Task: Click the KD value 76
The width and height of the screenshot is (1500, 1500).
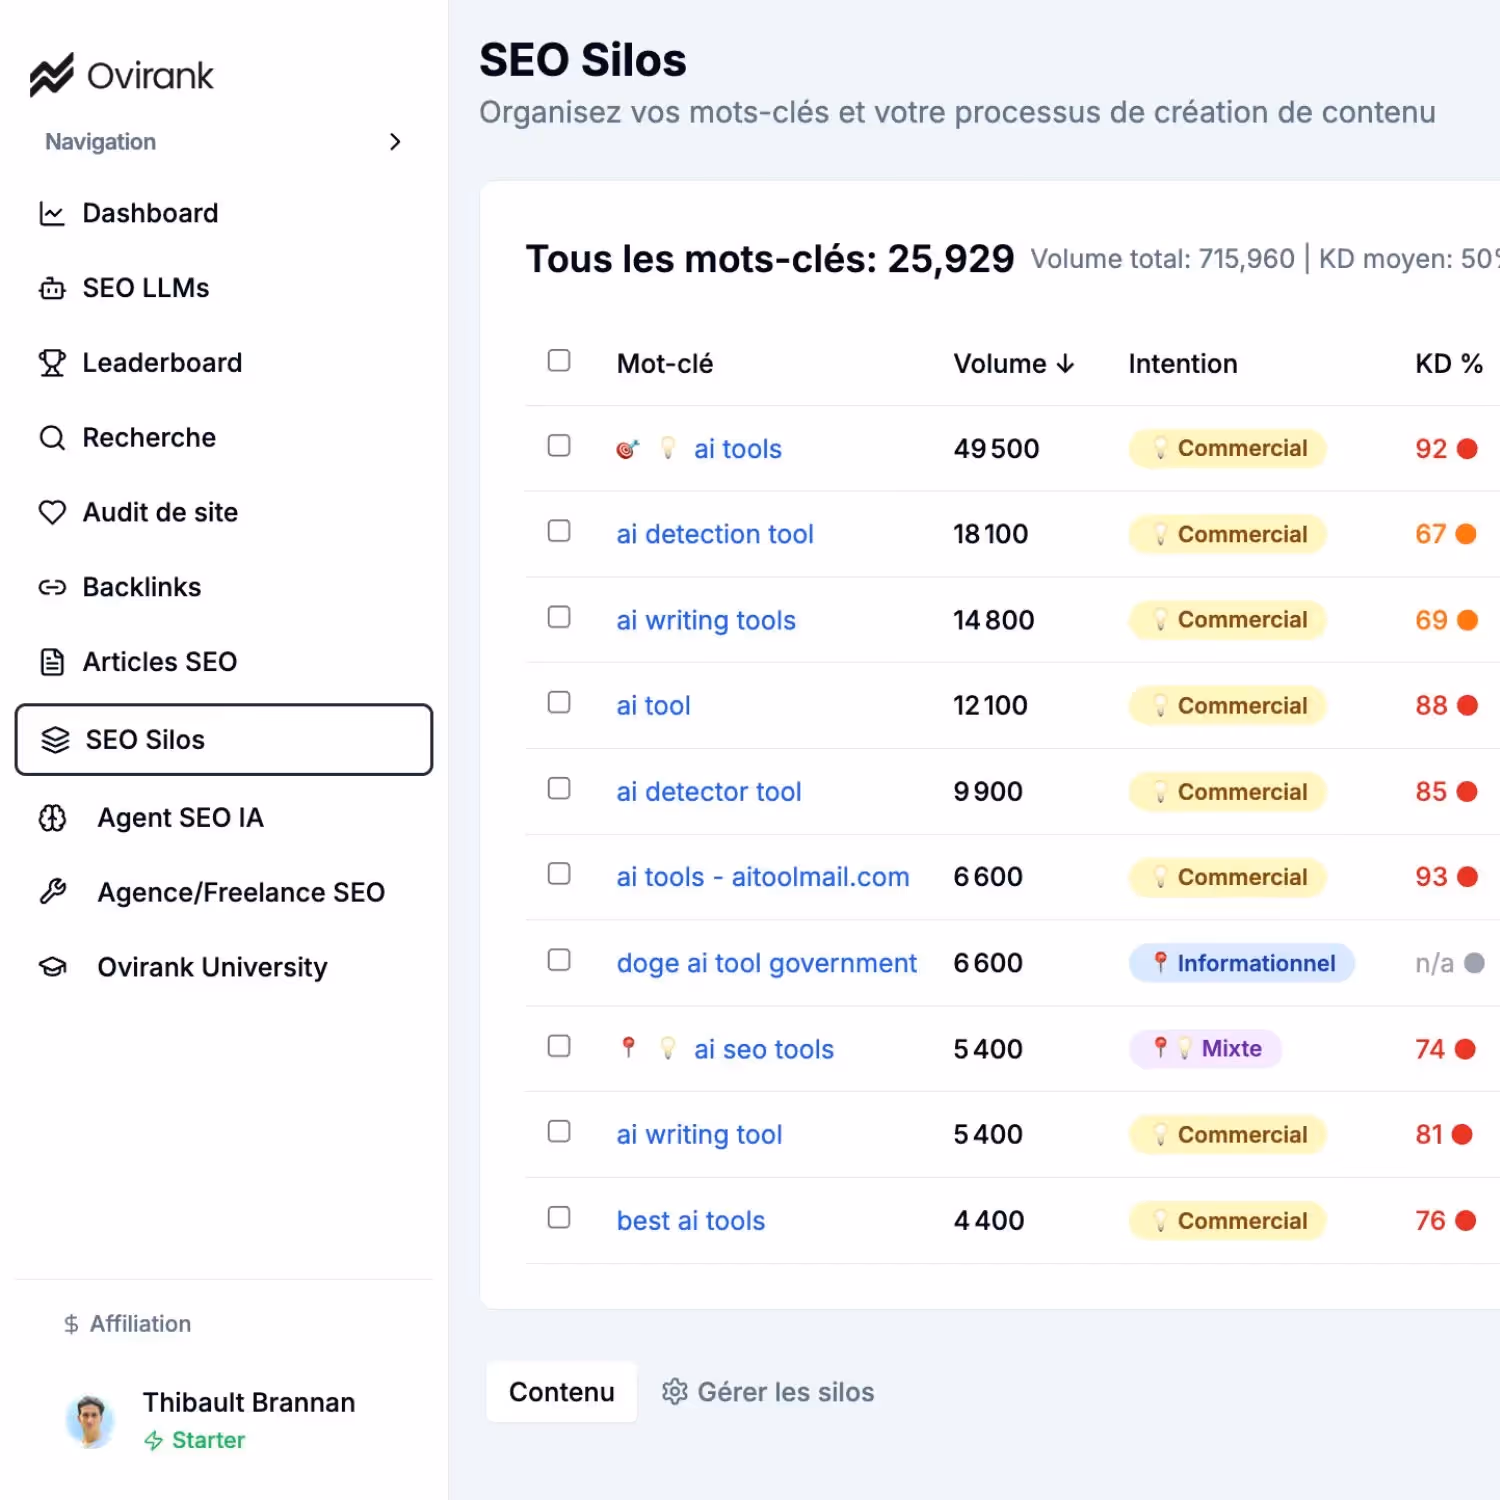Action: pos(1430,1221)
